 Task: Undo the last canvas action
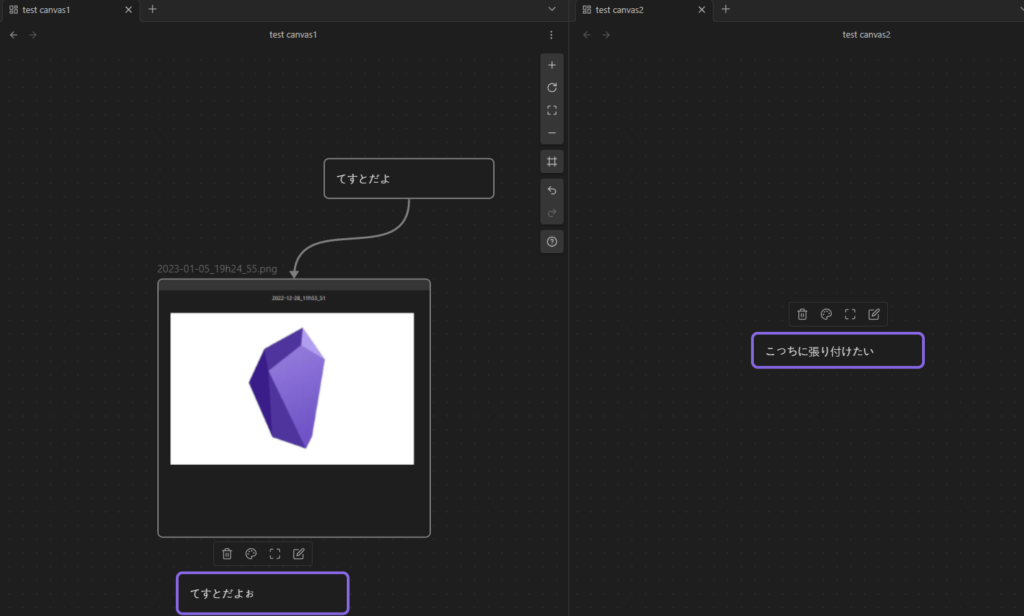tap(552, 191)
